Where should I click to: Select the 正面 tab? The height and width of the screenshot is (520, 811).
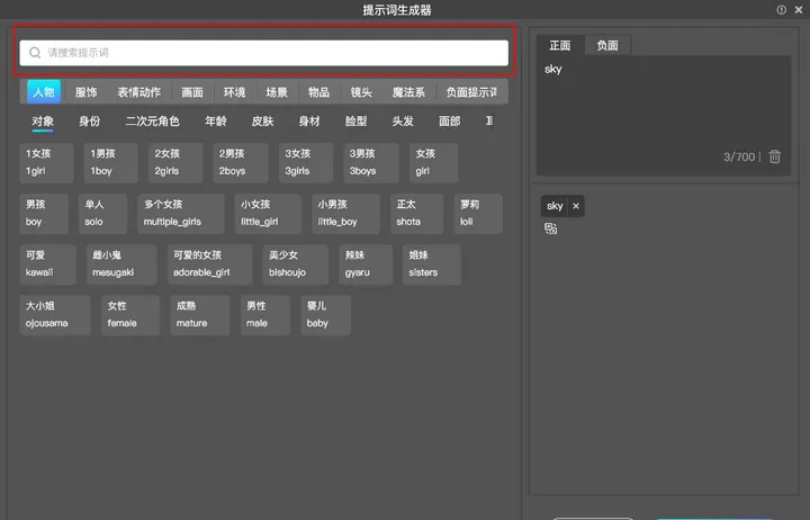pos(560,46)
